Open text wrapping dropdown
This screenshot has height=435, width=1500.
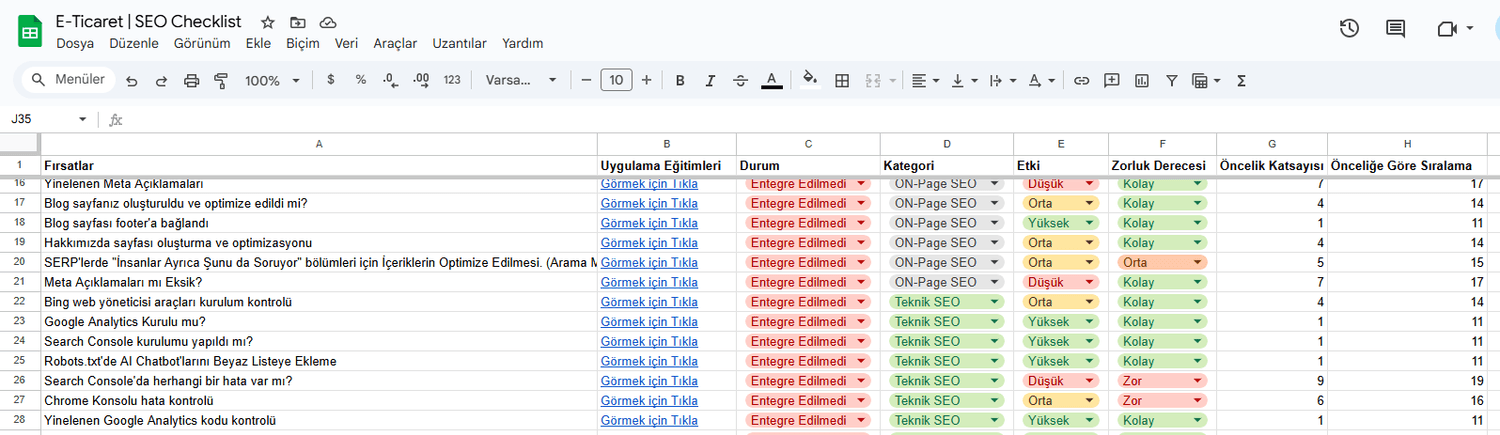(1002, 80)
